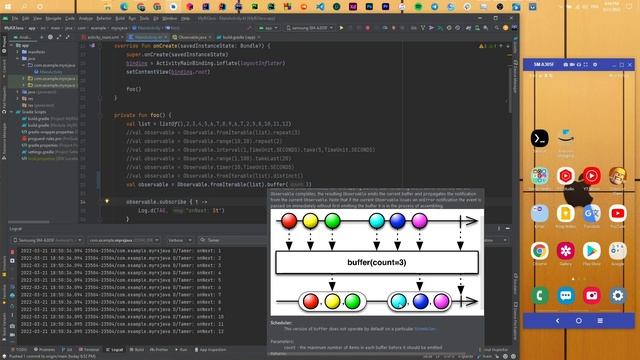Image resolution: width=640 pixels, height=360 pixels.
Task: Open the Verbose log level dropdown
Action: click(180, 240)
